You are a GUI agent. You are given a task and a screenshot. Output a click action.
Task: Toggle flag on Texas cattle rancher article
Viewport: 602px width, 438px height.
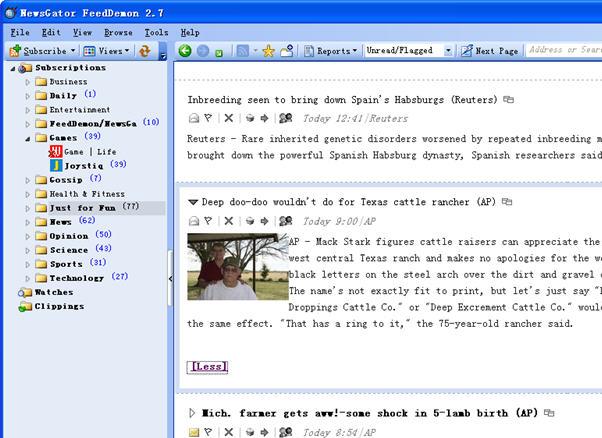208,221
